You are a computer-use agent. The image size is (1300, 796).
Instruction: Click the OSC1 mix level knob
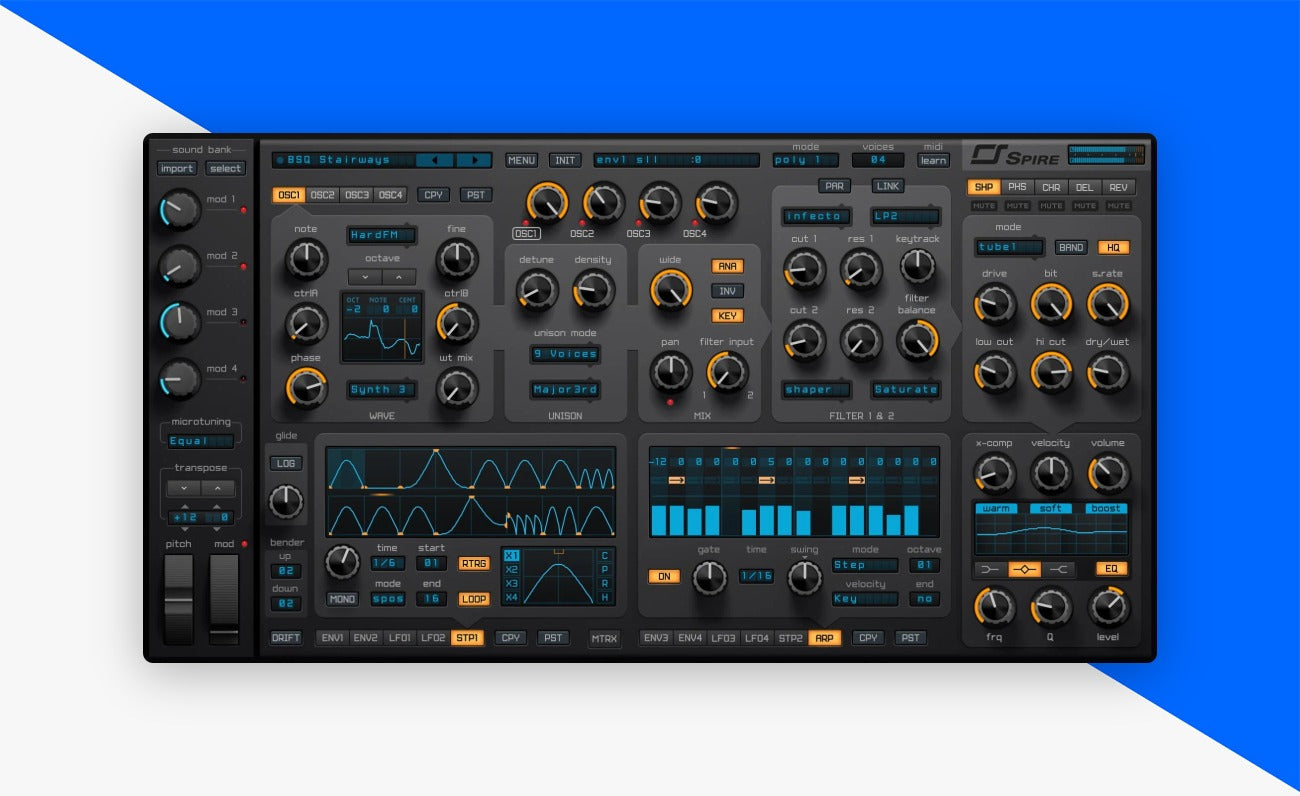coord(545,202)
